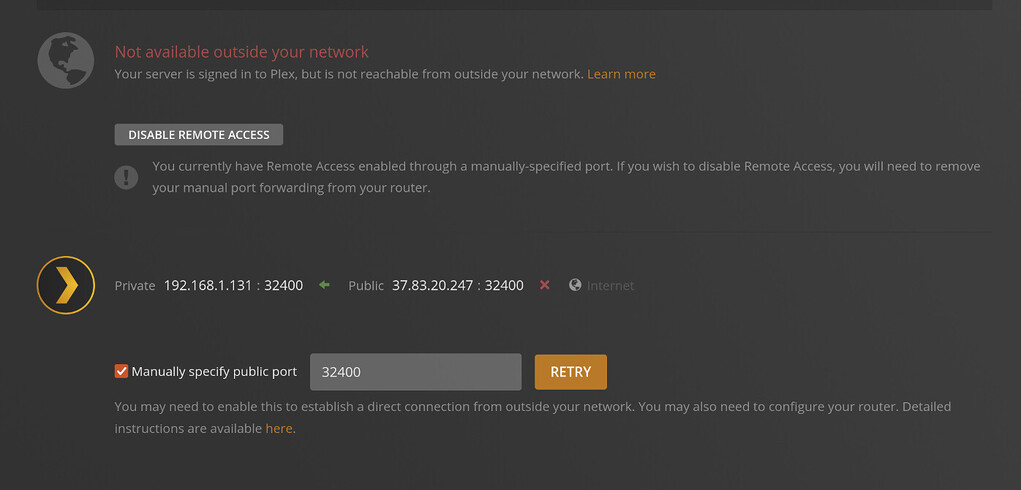Uncheck the Manually specify public port checkbox
Screen dimensions: 1021x490
pyautogui.click(x=122, y=371)
